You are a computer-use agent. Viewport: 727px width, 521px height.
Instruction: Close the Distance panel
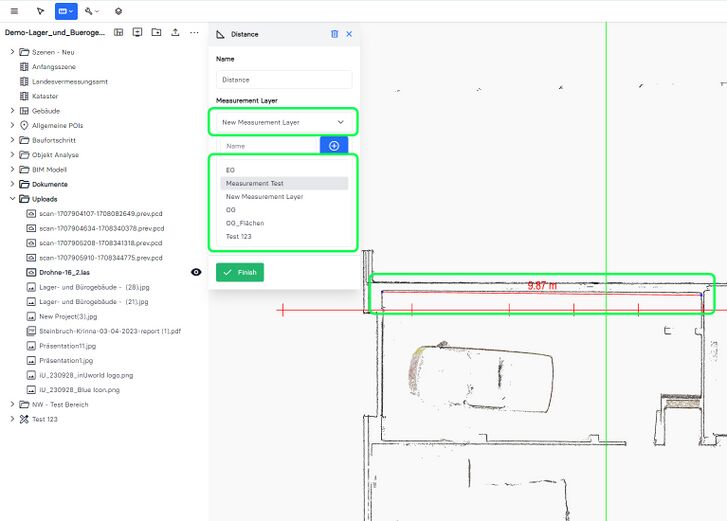point(349,34)
